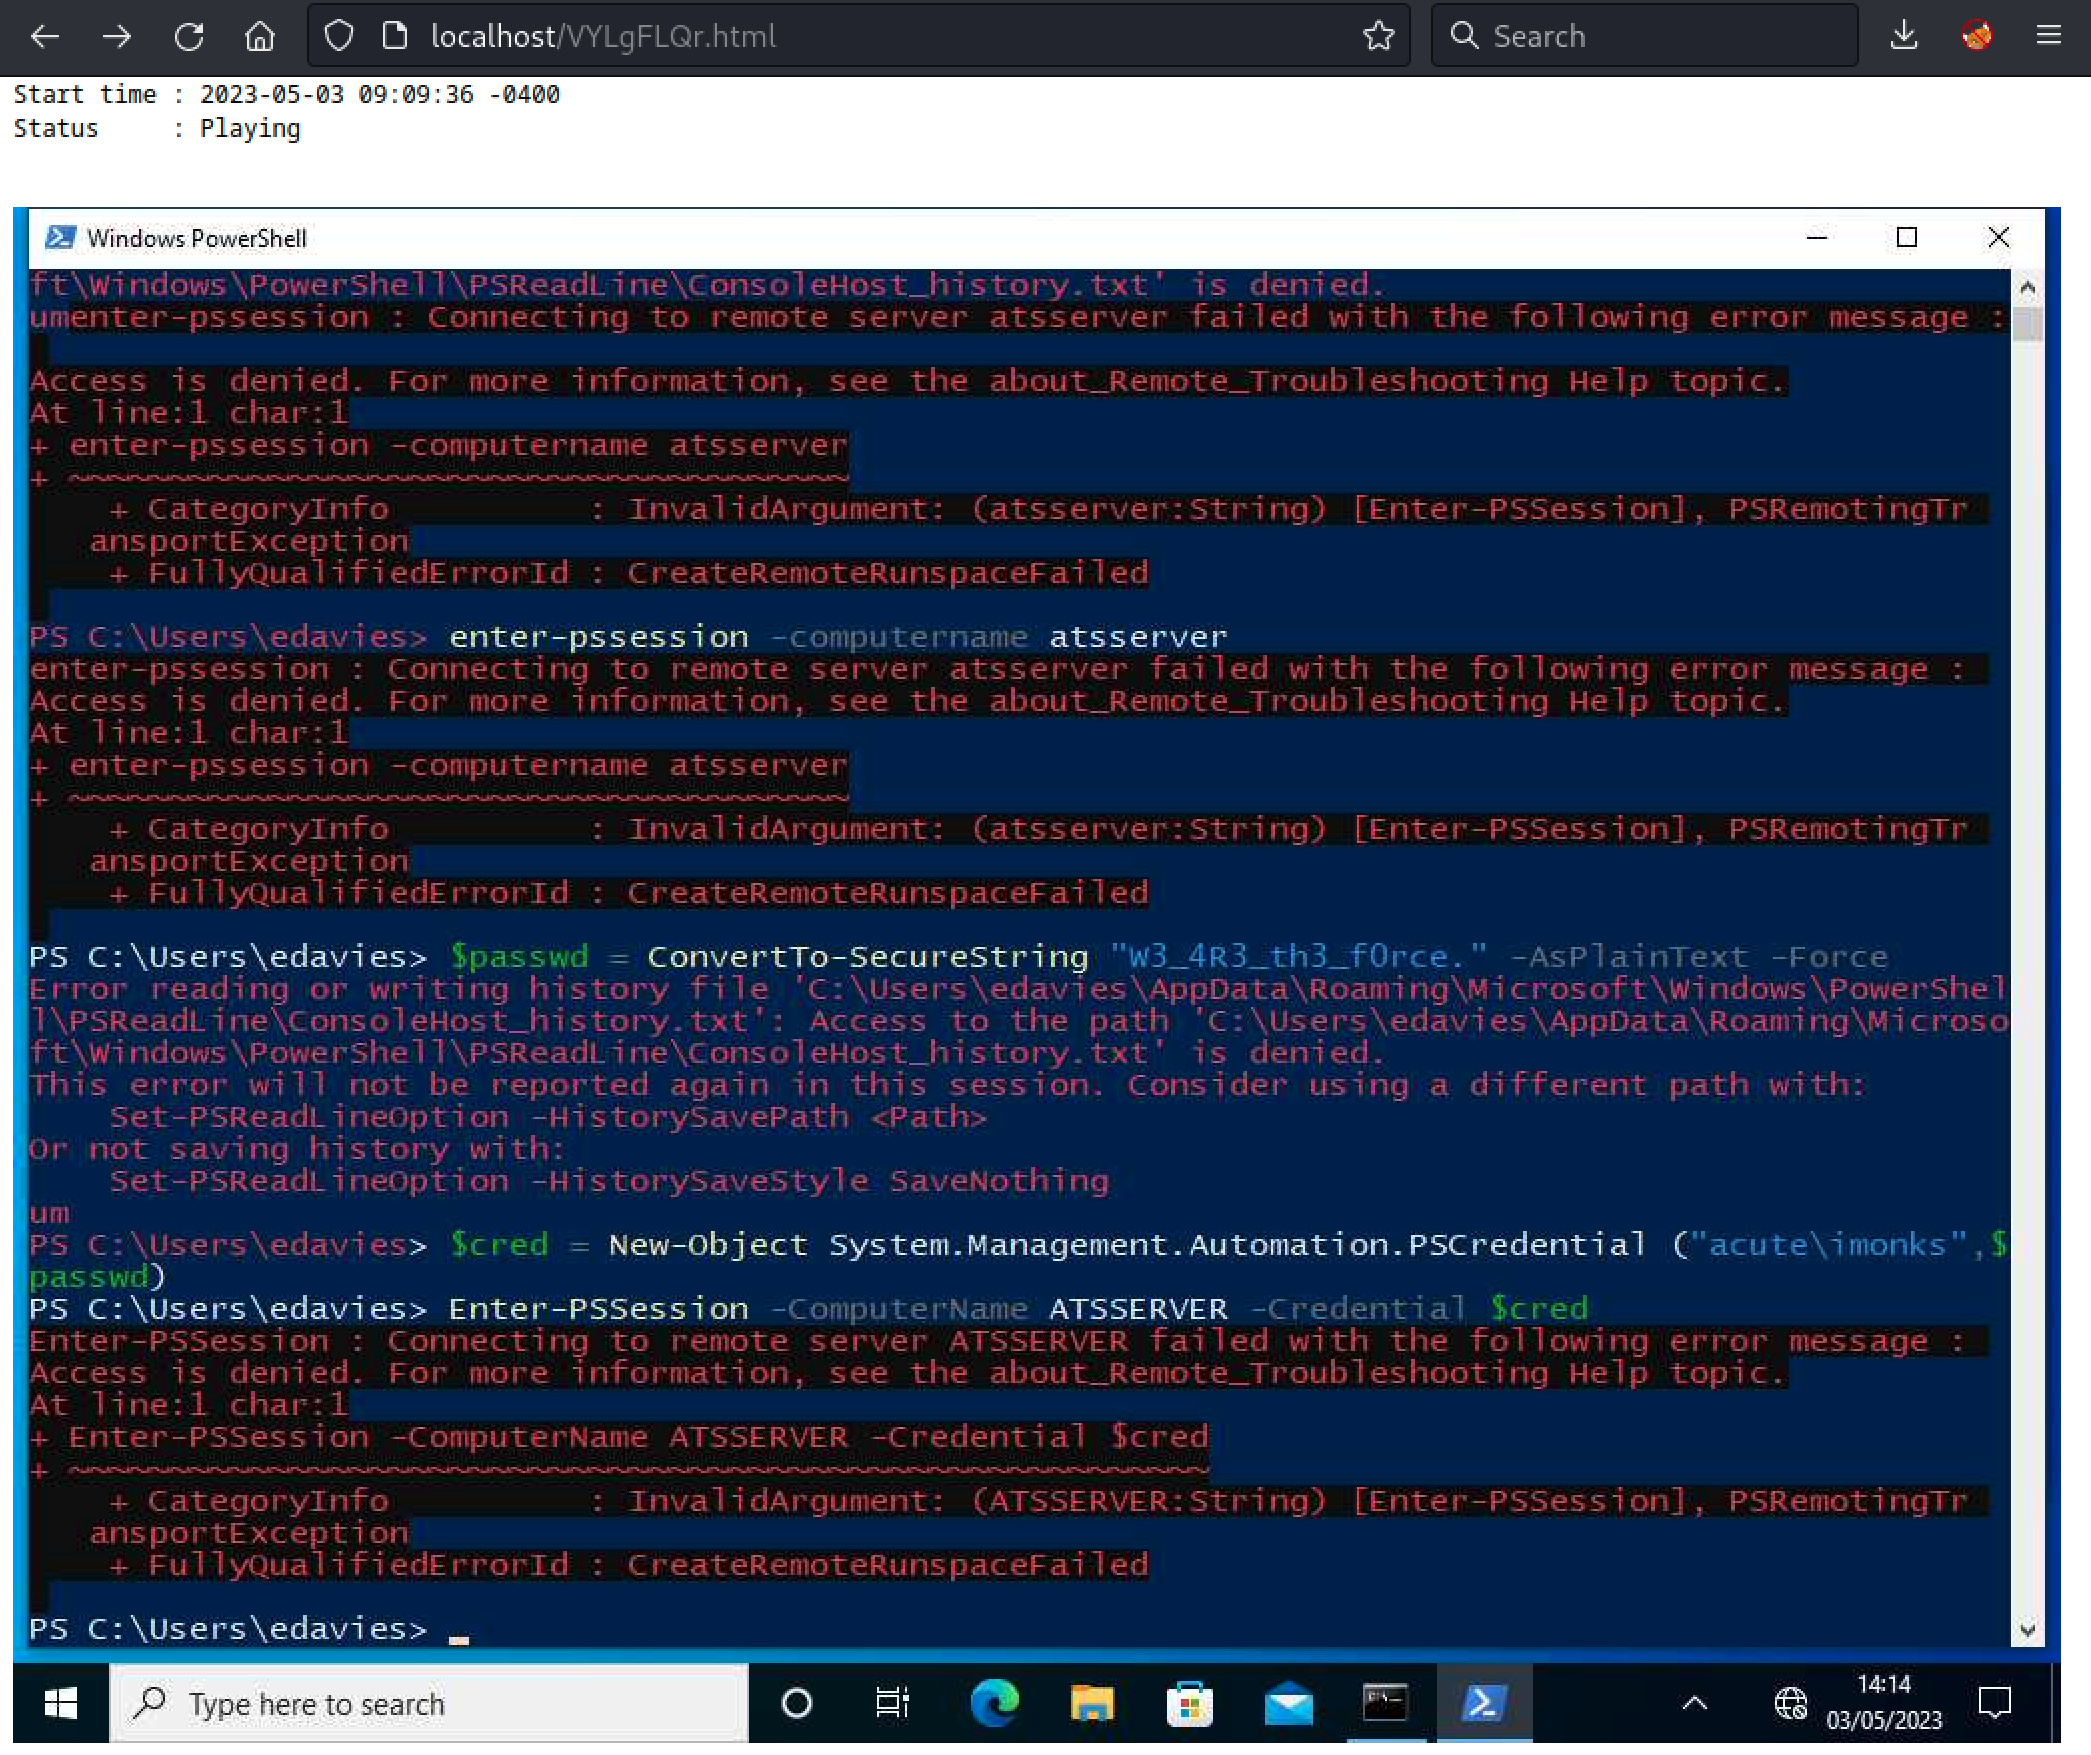Screen dimensions: 2091x1755
Task: Open the Windows Start menu
Action: (x=60, y=1703)
